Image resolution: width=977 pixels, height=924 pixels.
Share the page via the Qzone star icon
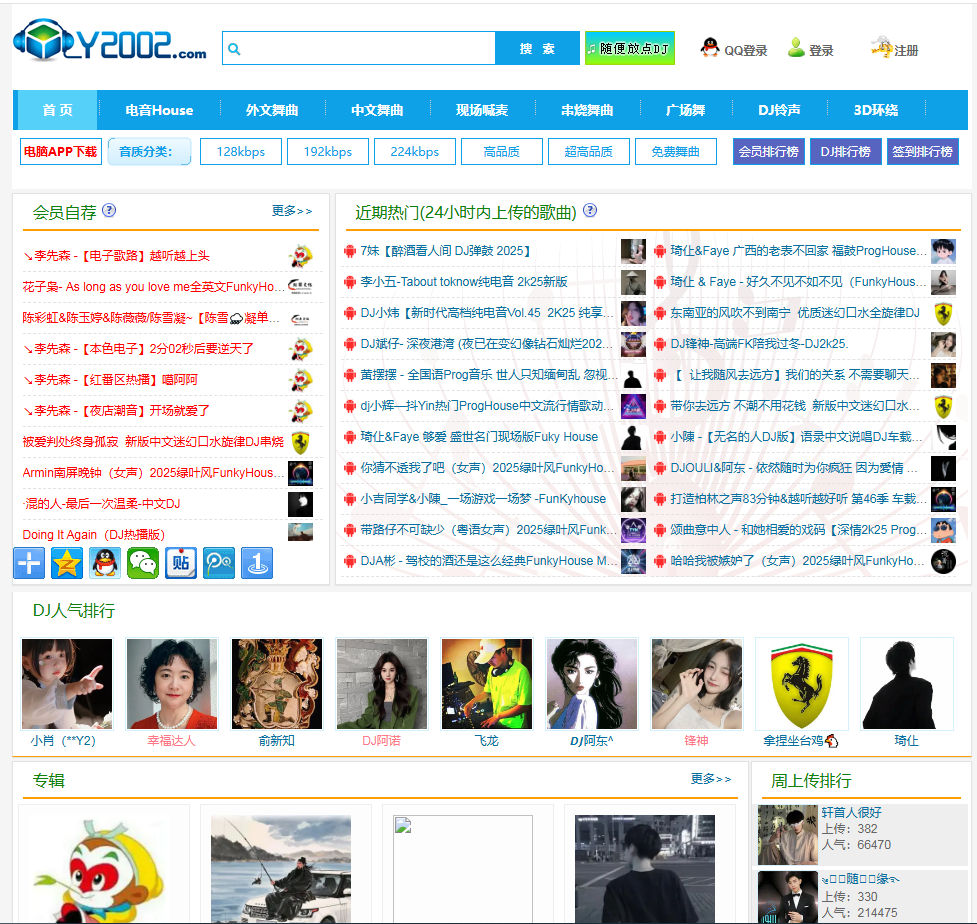click(66, 563)
